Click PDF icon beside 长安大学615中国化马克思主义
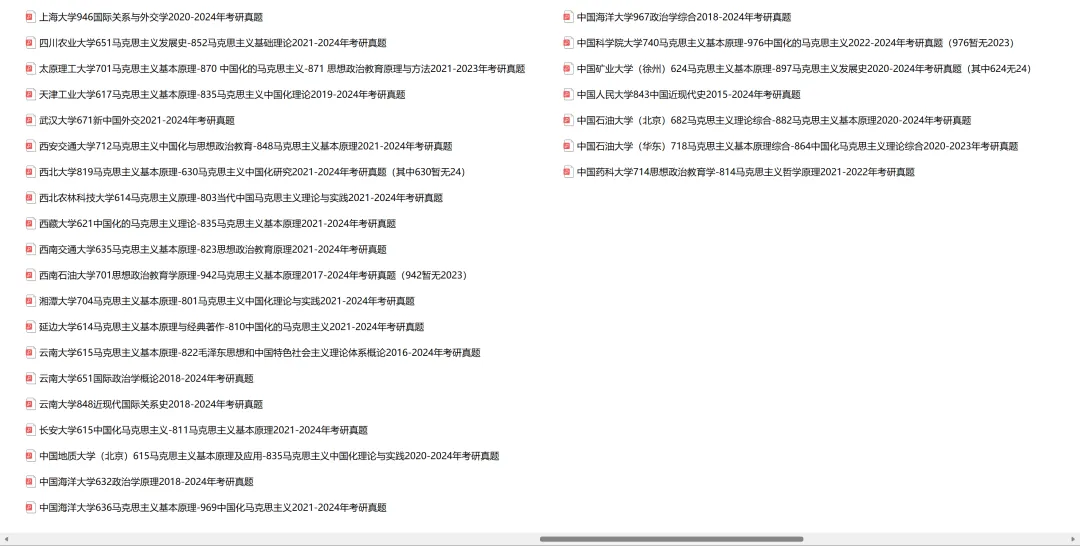The image size is (1080, 546). coord(30,430)
